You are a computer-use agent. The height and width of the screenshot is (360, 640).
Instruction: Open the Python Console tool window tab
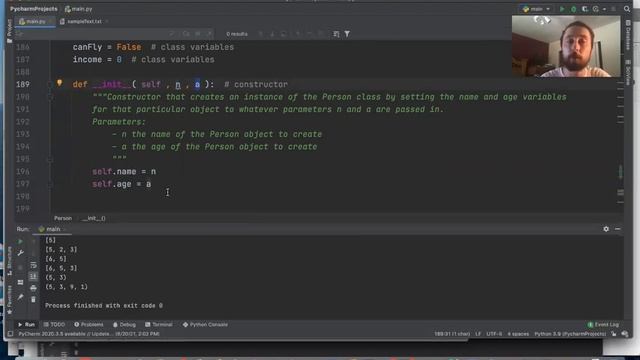pyautogui.click(x=205, y=324)
